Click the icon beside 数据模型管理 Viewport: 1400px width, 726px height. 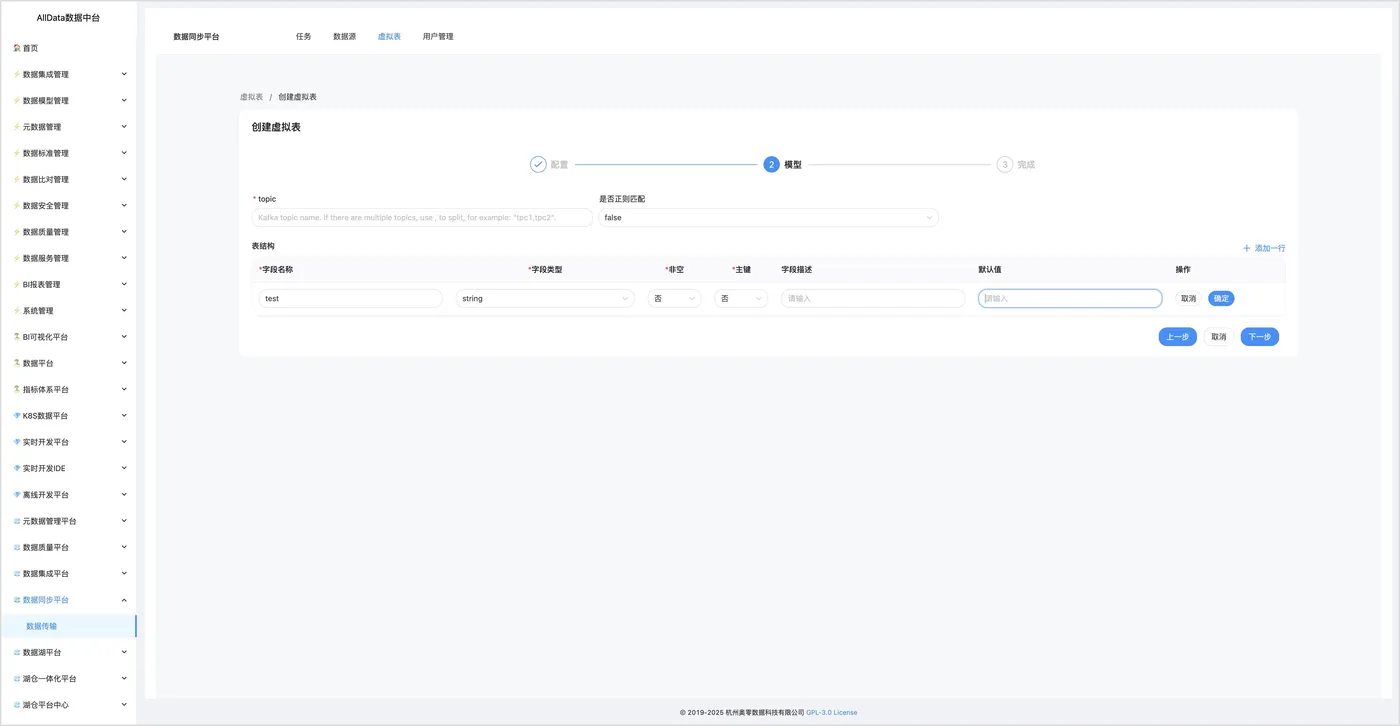coord(17,101)
